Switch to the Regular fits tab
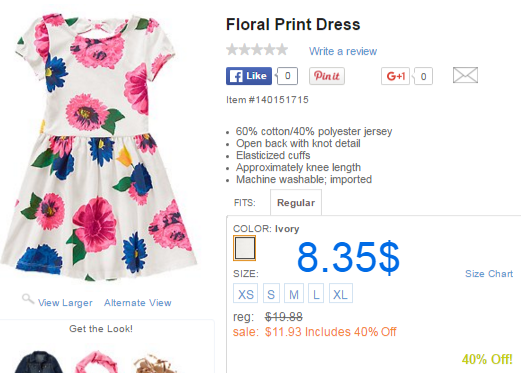The width and height of the screenshot is (521, 373). pyautogui.click(x=296, y=203)
